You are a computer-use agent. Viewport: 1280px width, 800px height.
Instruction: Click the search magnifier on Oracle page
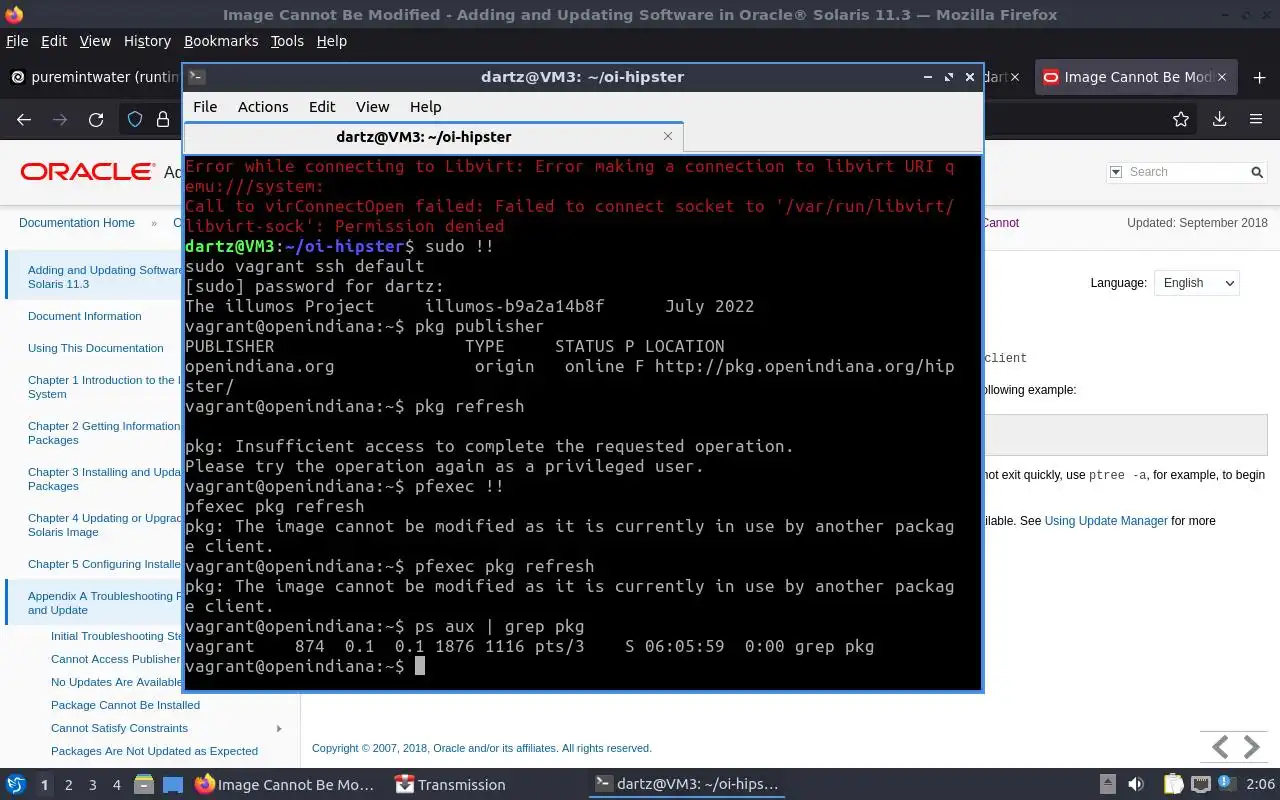click(1257, 172)
